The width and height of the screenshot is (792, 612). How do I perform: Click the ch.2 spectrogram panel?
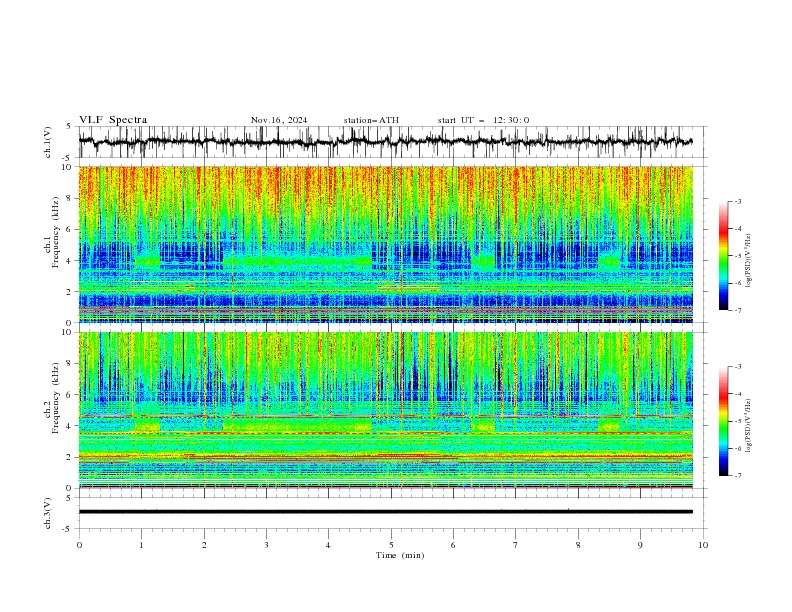386,410
